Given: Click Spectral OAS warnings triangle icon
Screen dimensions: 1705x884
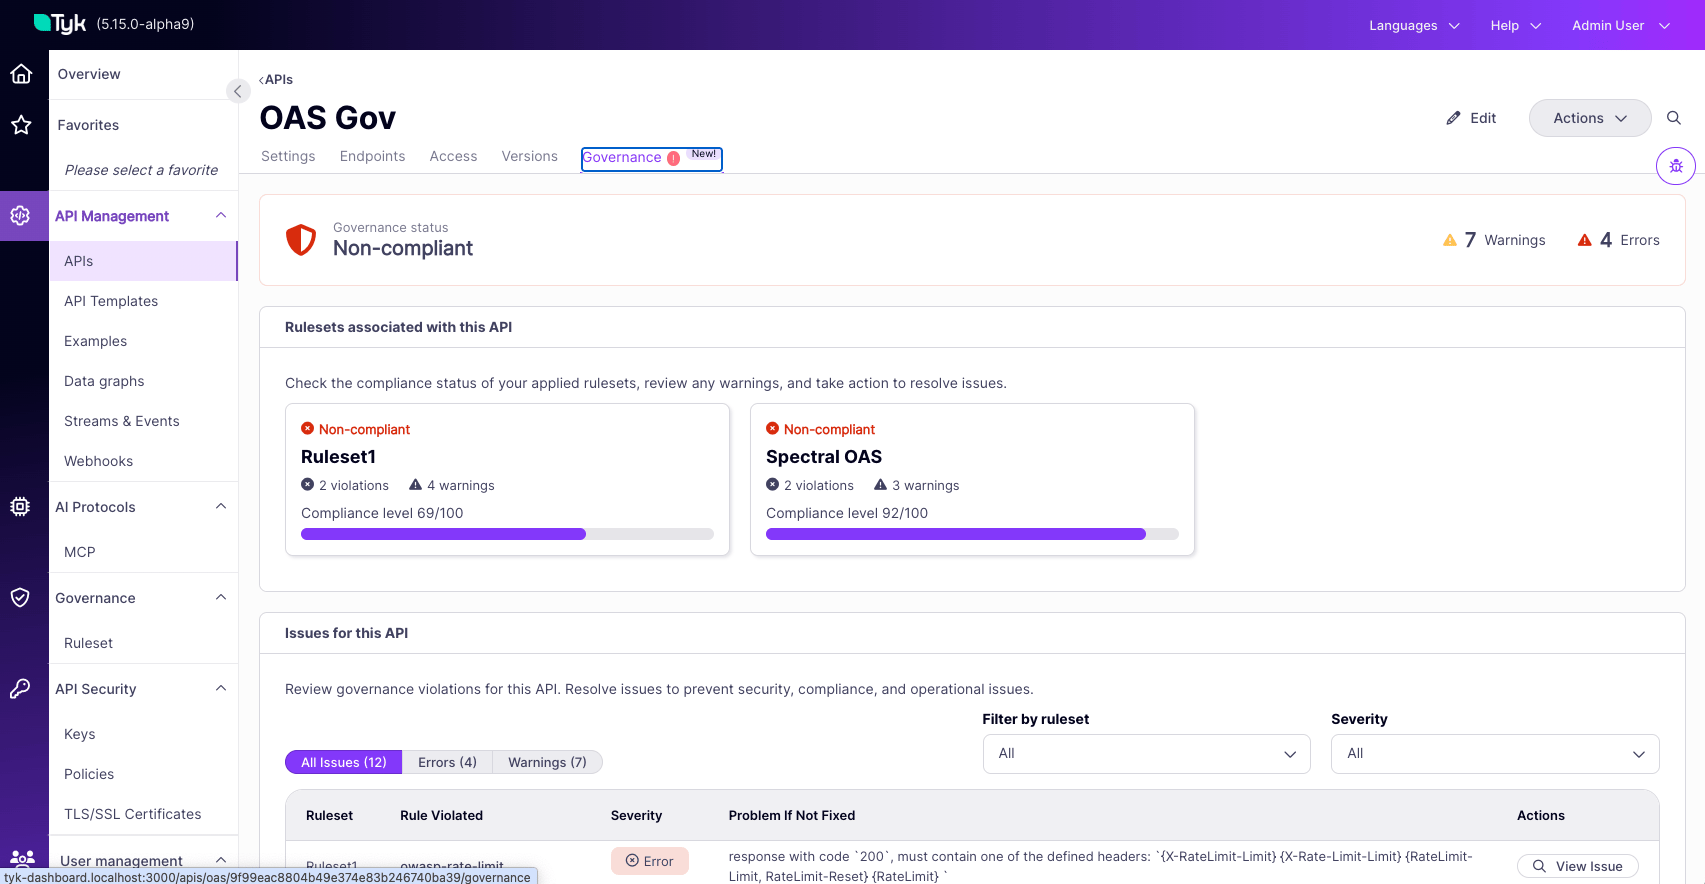Looking at the screenshot, I should [881, 485].
